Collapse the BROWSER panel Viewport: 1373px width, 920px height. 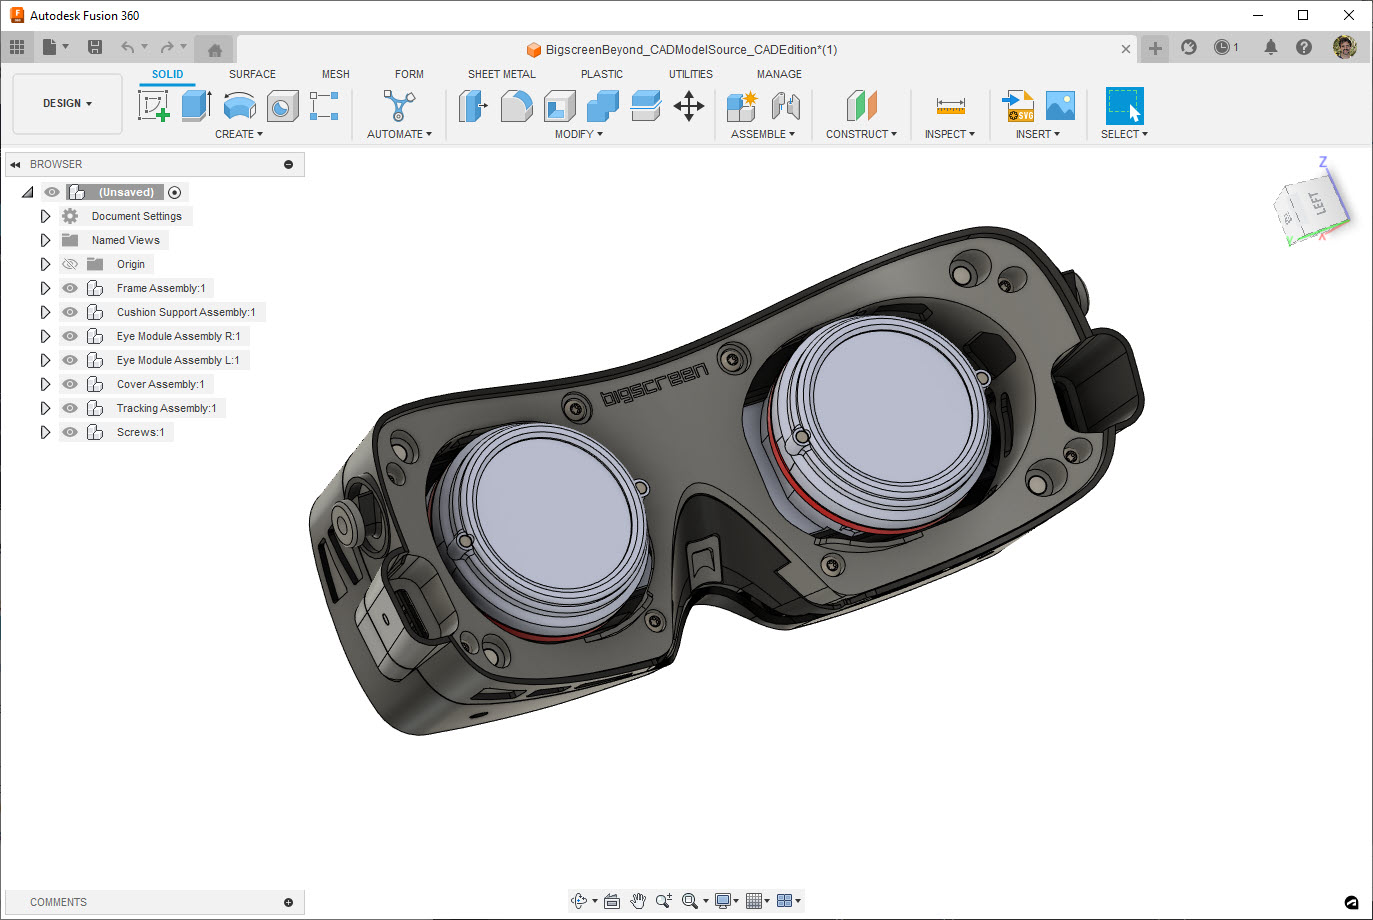click(x=15, y=164)
